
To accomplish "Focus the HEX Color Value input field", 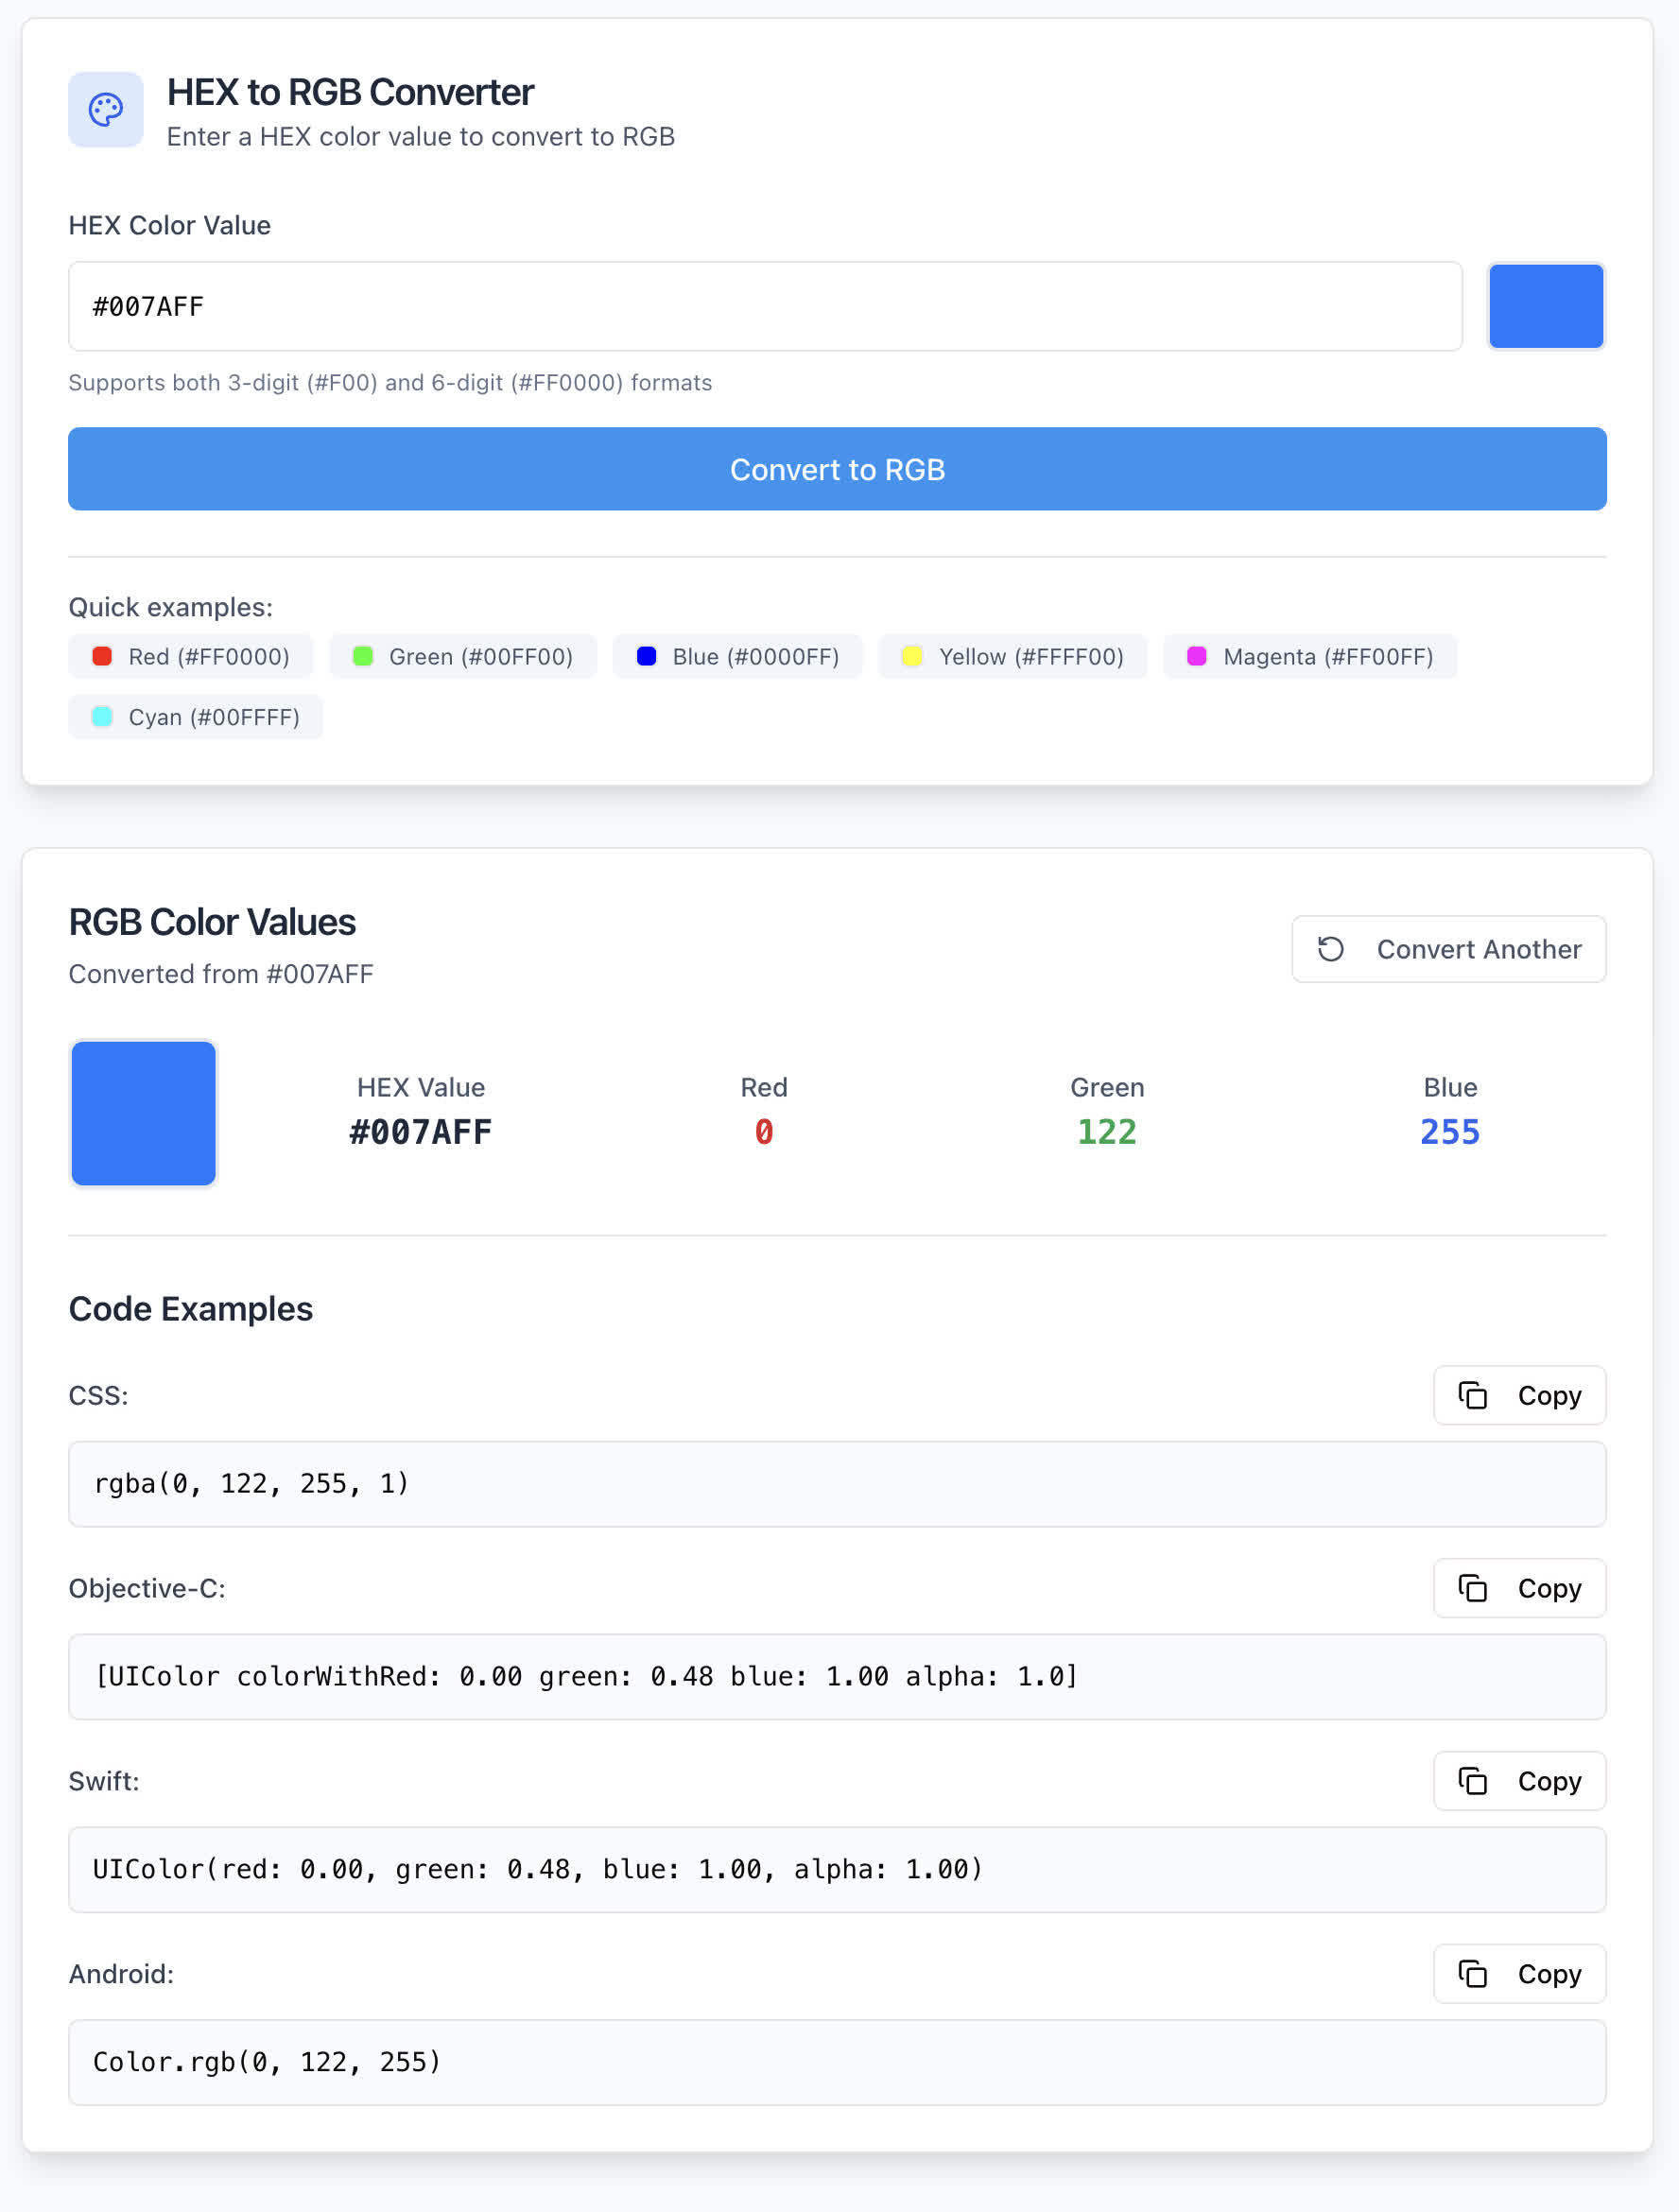I will (765, 306).
